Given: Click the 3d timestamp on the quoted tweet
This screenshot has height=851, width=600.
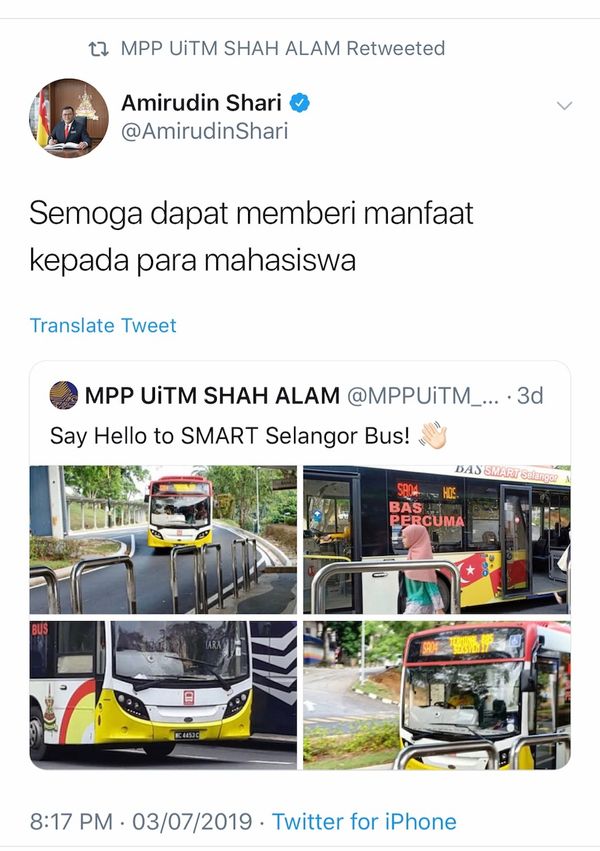Looking at the screenshot, I should tap(530, 396).
